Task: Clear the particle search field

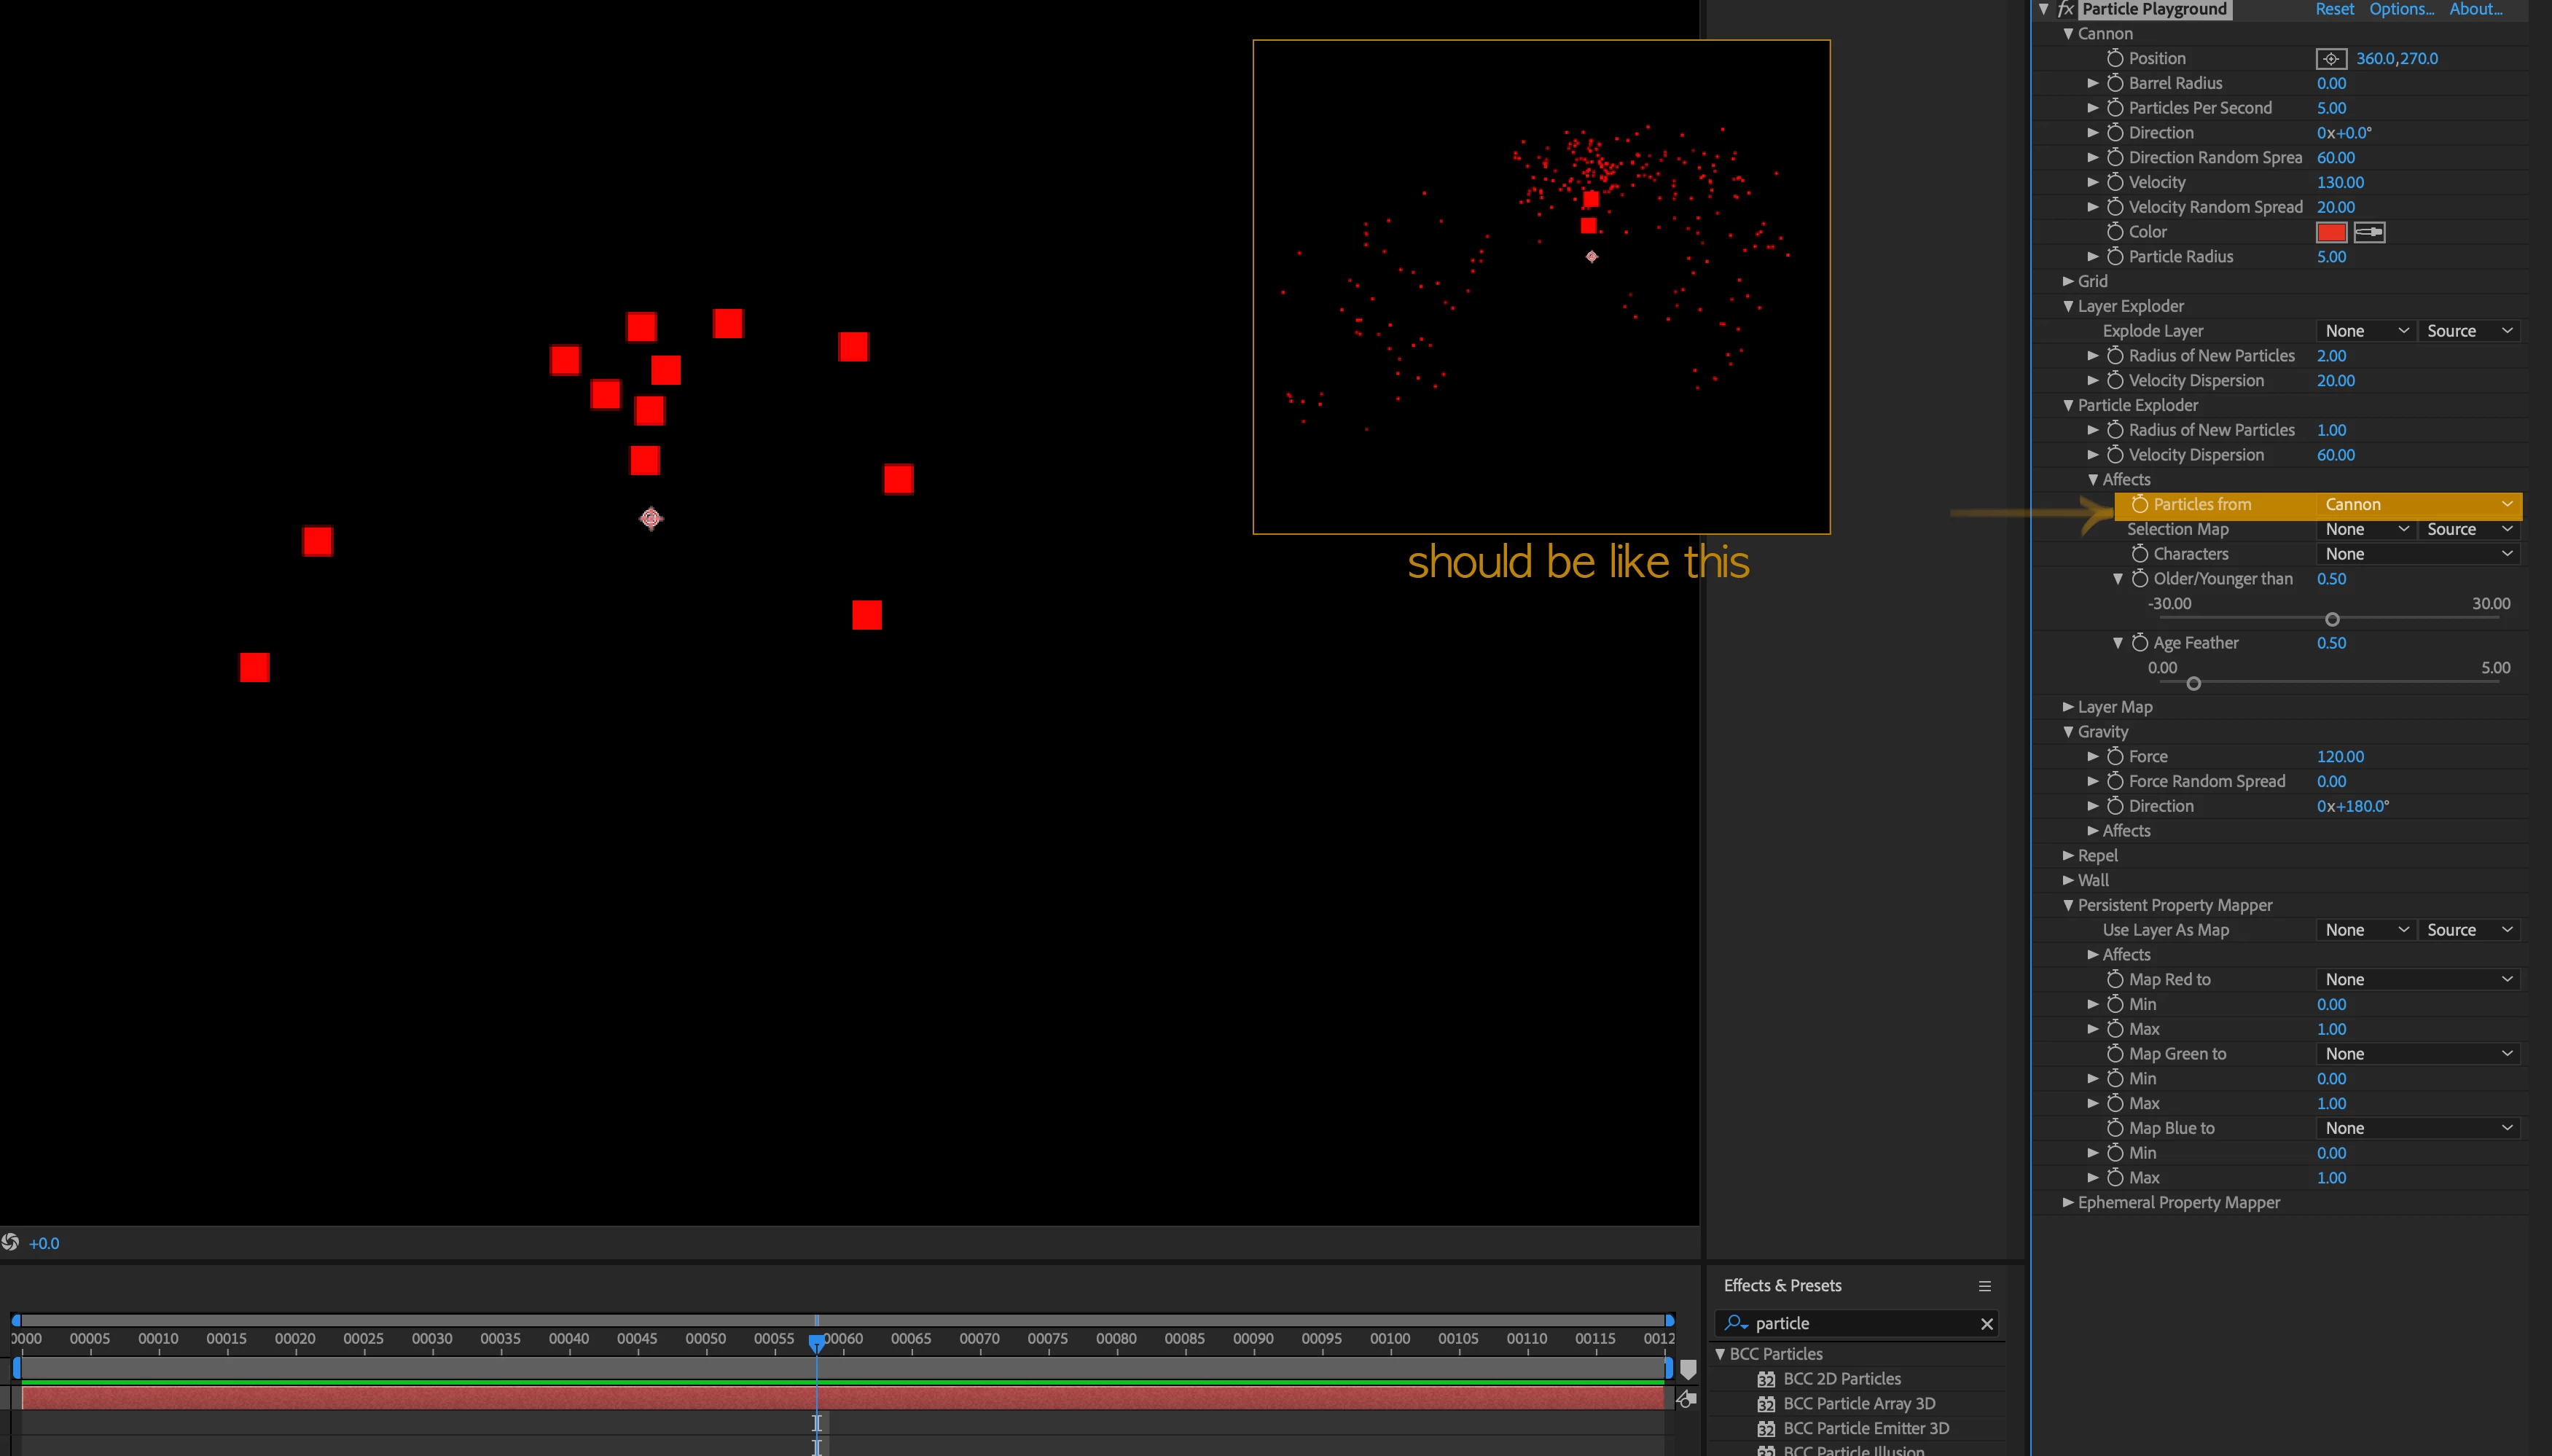Action: [x=1987, y=1324]
